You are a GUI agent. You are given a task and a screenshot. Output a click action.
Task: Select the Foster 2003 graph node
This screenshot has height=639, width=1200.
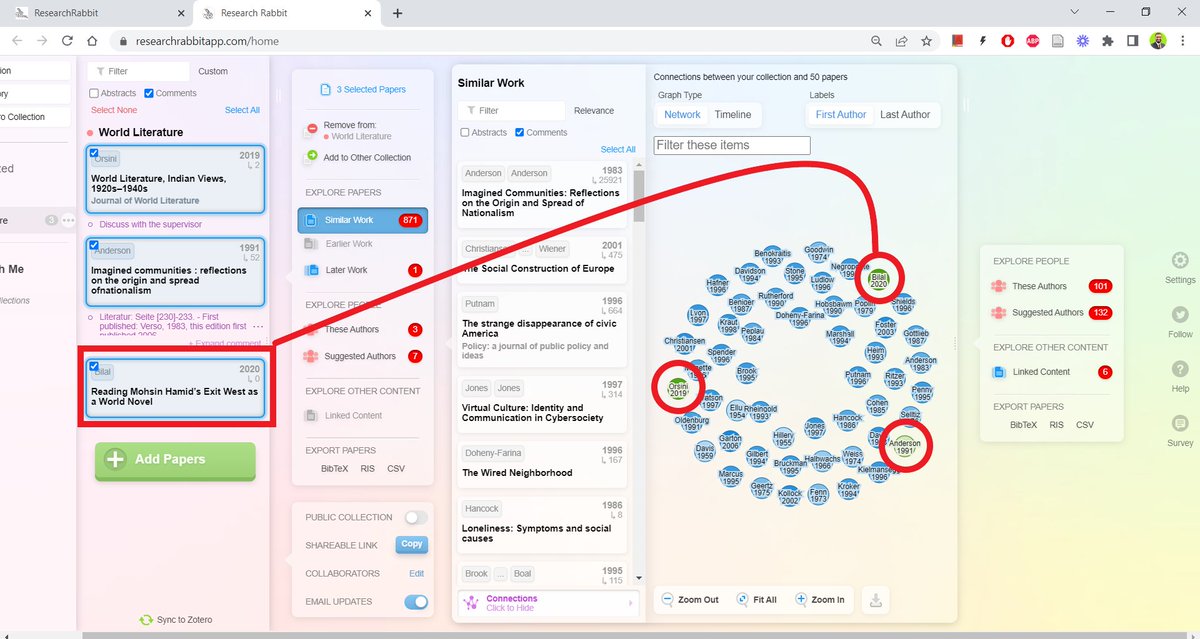[885, 328]
